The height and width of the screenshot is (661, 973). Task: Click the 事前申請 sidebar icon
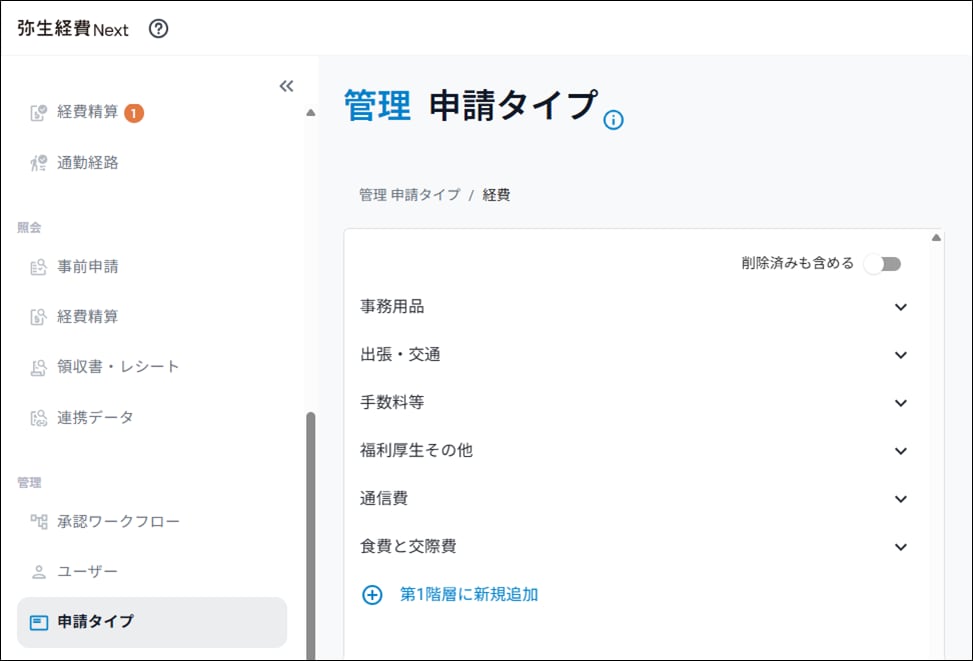[x=39, y=267]
